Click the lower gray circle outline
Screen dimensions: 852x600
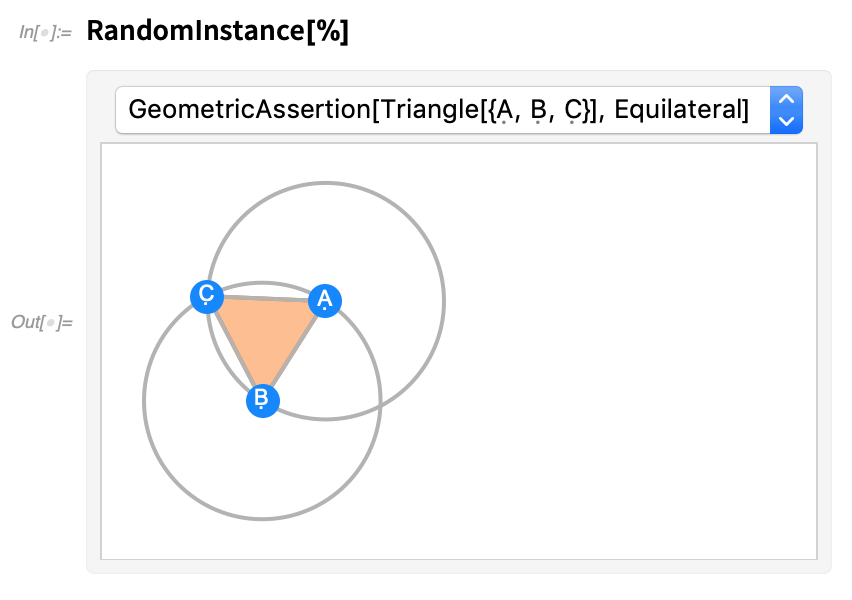[x=262, y=519]
